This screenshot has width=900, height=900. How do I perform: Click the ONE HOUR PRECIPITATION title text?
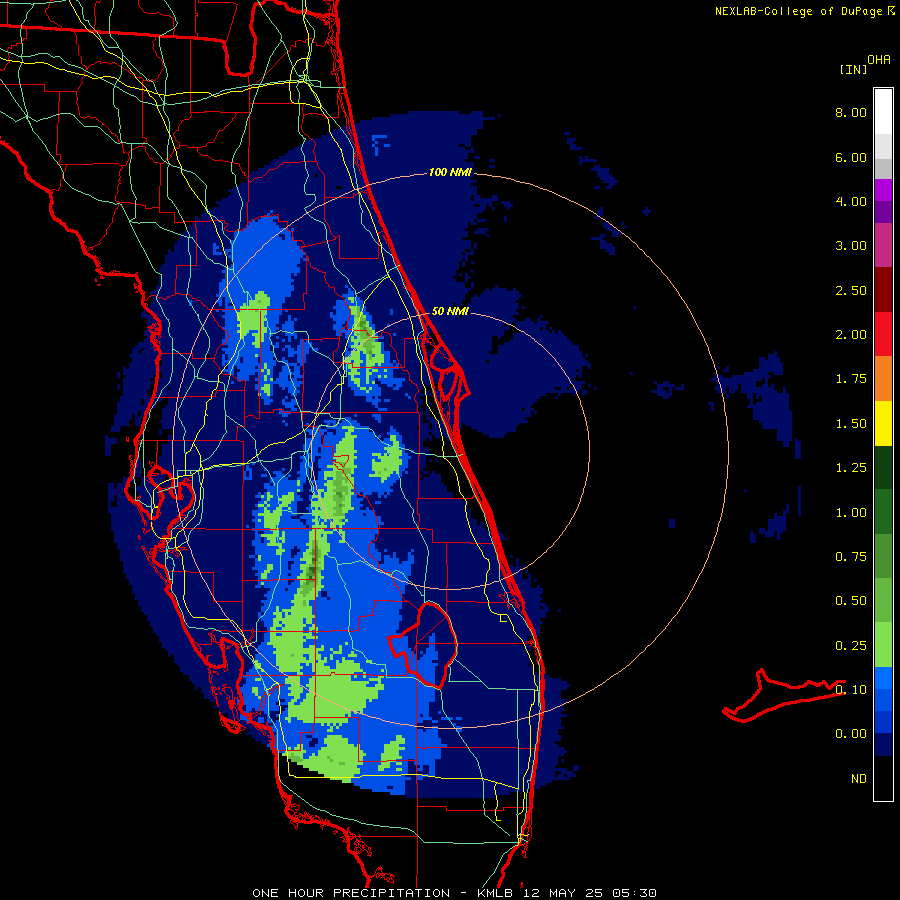click(351, 893)
